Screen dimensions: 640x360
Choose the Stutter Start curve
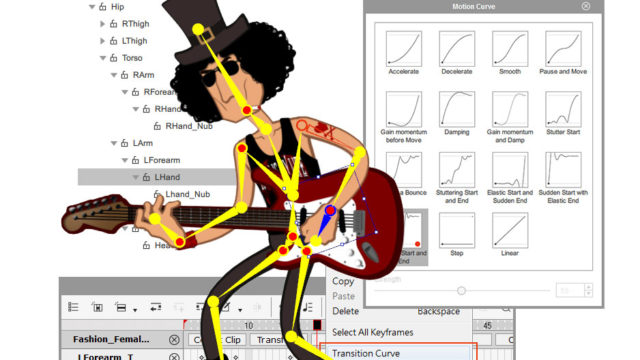click(x=563, y=109)
